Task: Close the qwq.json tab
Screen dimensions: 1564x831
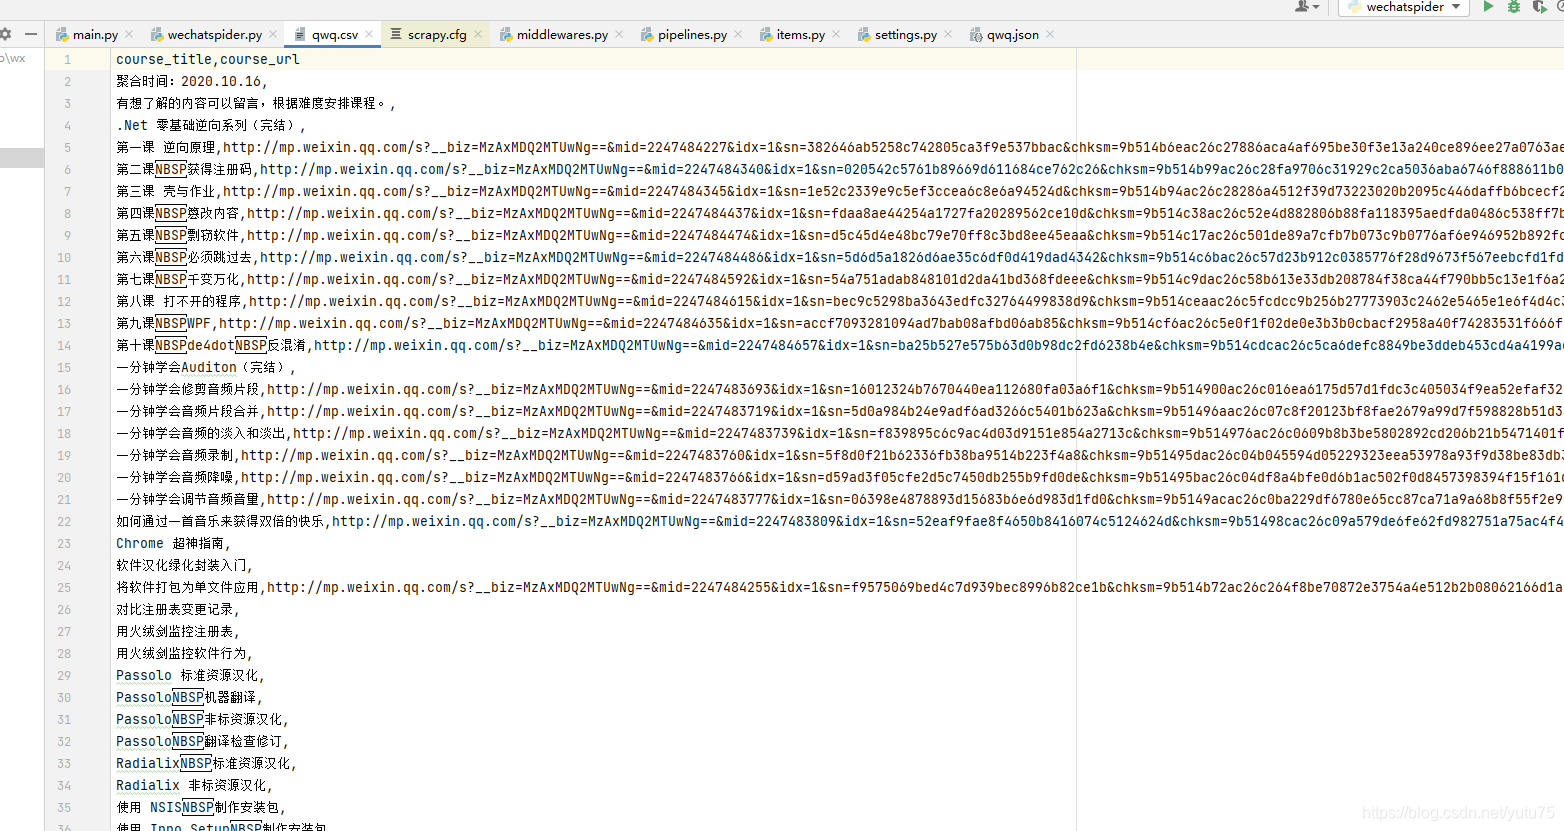Action: coord(1050,34)
